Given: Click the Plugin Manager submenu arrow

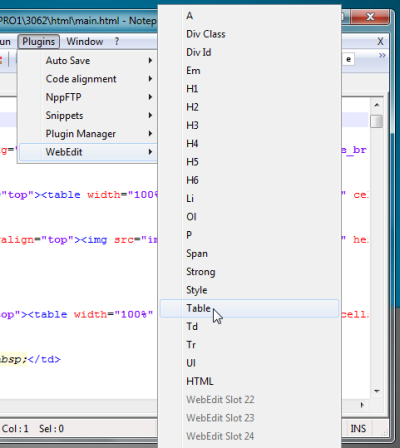Looking at the screenshot, I should pos(150,134).
